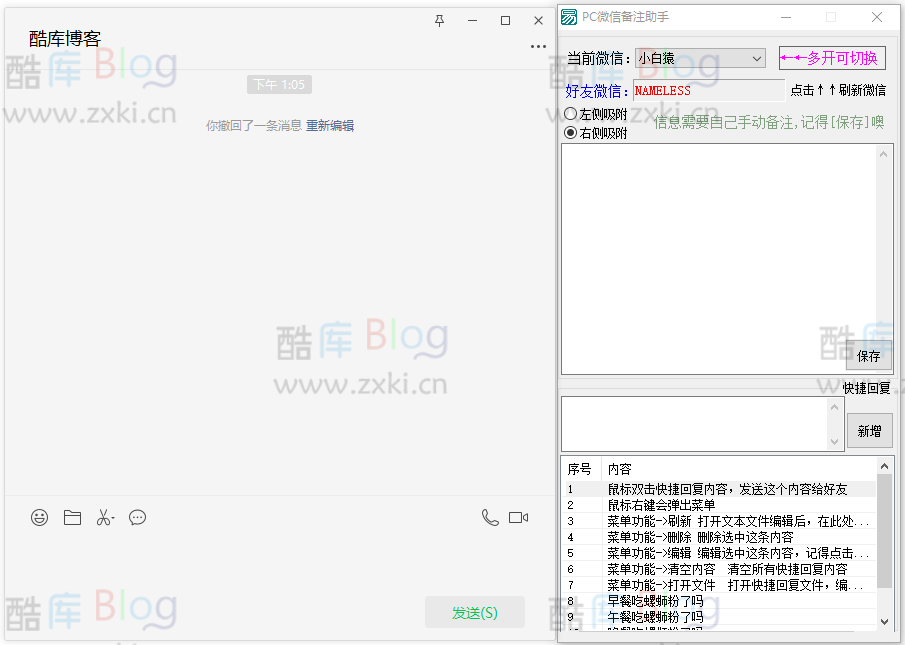Click 重新编辑 to re-edit recalled message
The height and width of the screenshot is (645, 905).
330,125
